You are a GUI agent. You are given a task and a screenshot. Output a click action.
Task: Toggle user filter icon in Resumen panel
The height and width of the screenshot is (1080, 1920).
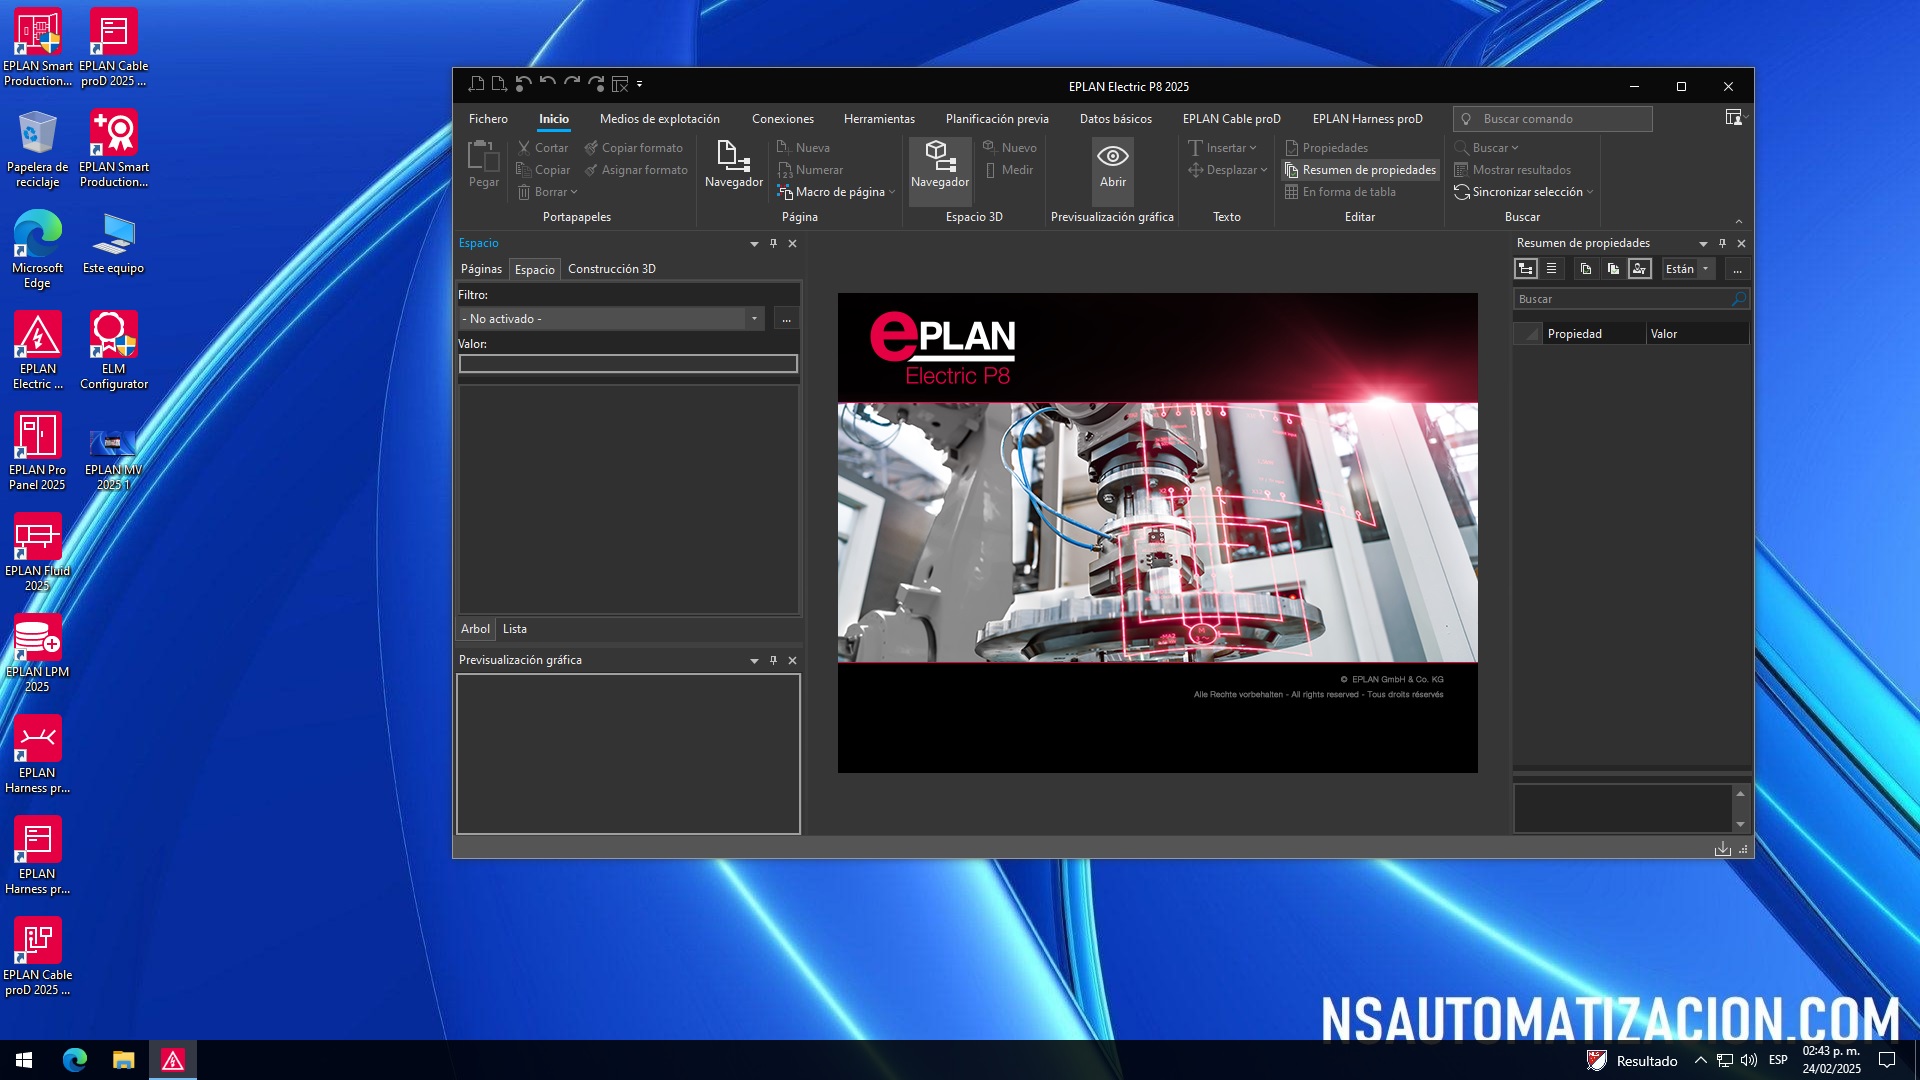pyautogui.click(x=1639, y=268)
